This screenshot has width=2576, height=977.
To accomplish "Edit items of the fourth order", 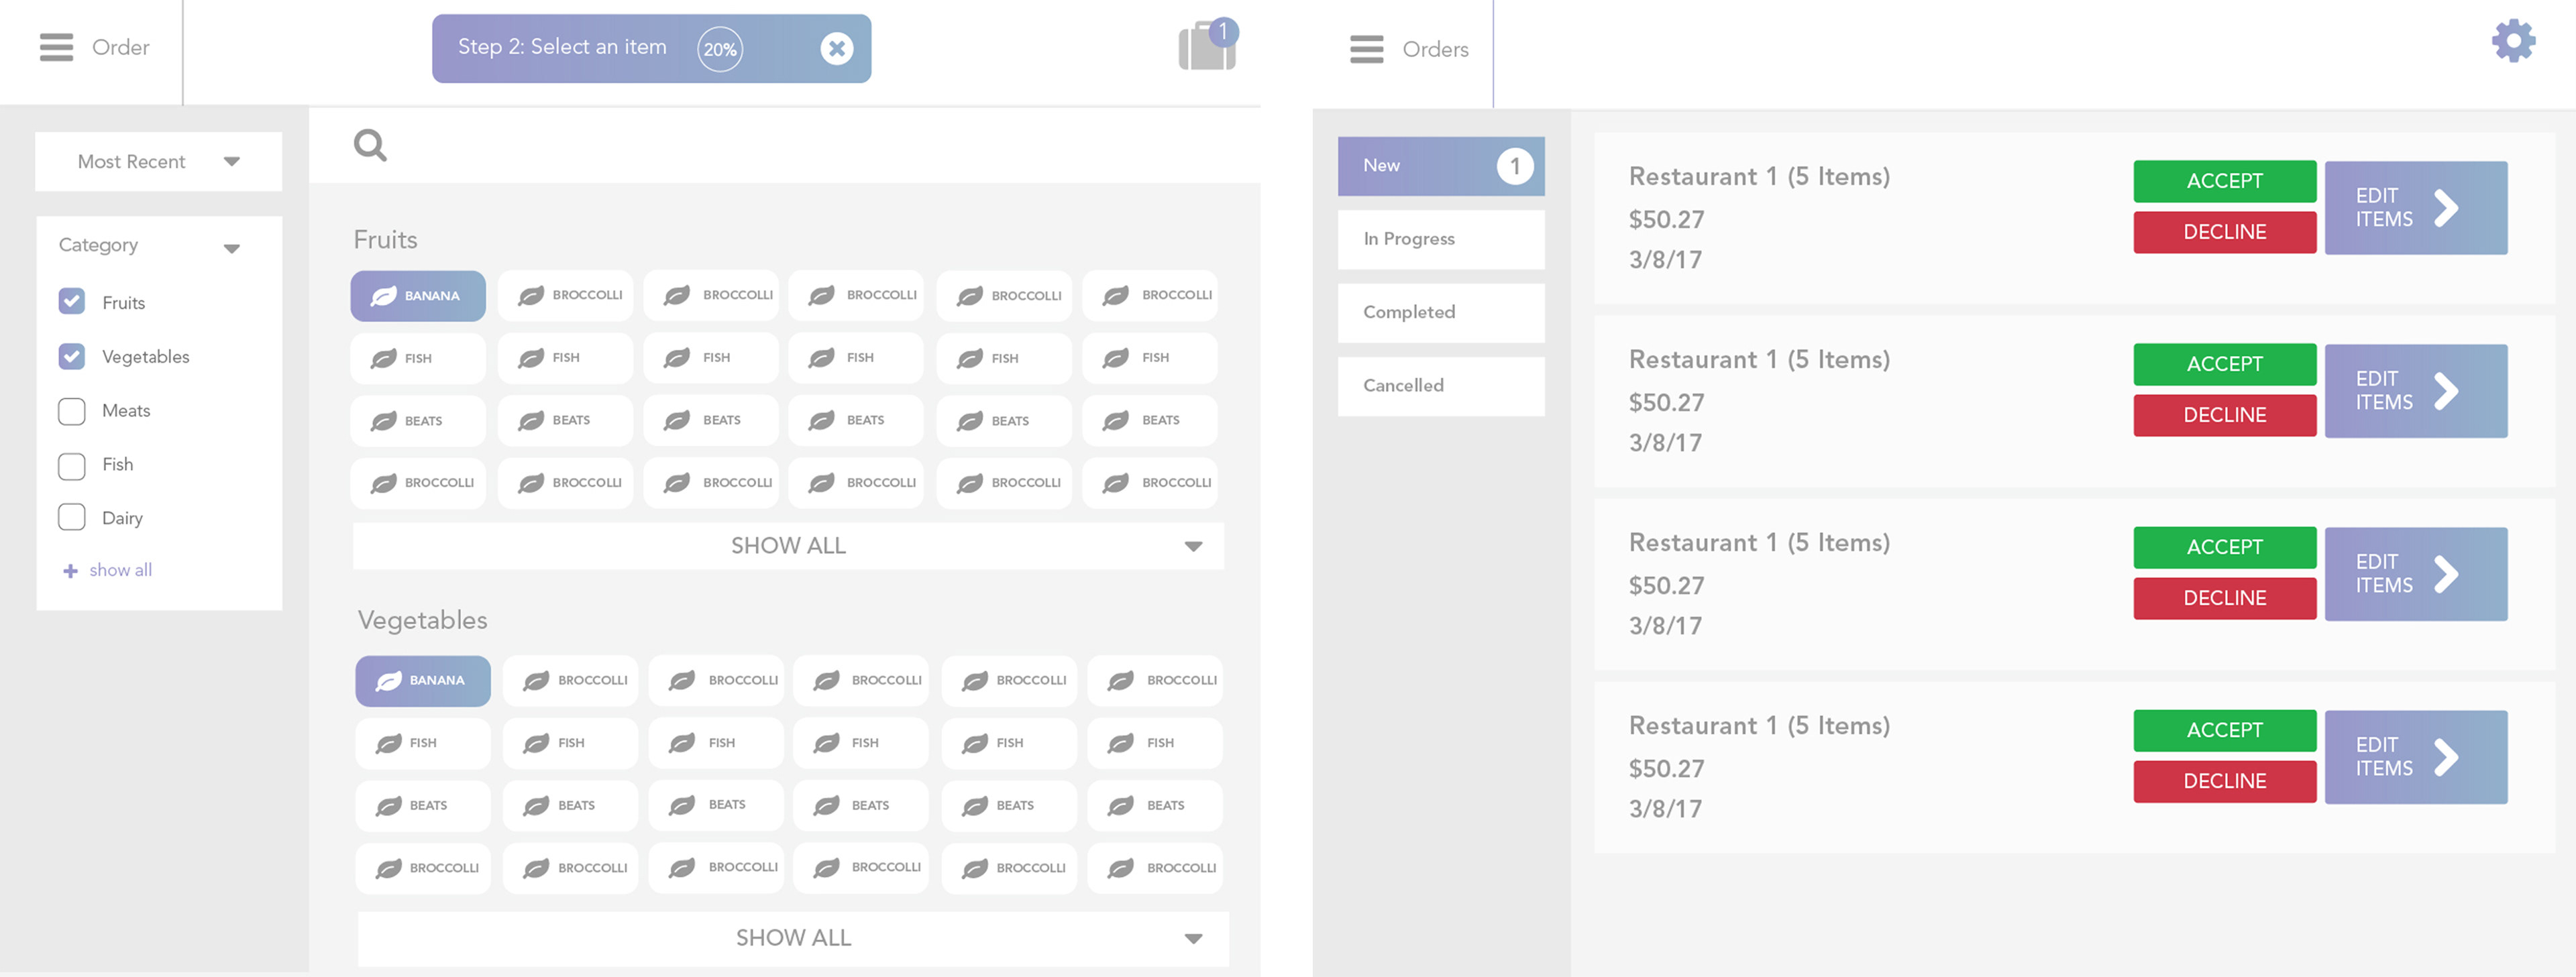I will click(2415, 757).
